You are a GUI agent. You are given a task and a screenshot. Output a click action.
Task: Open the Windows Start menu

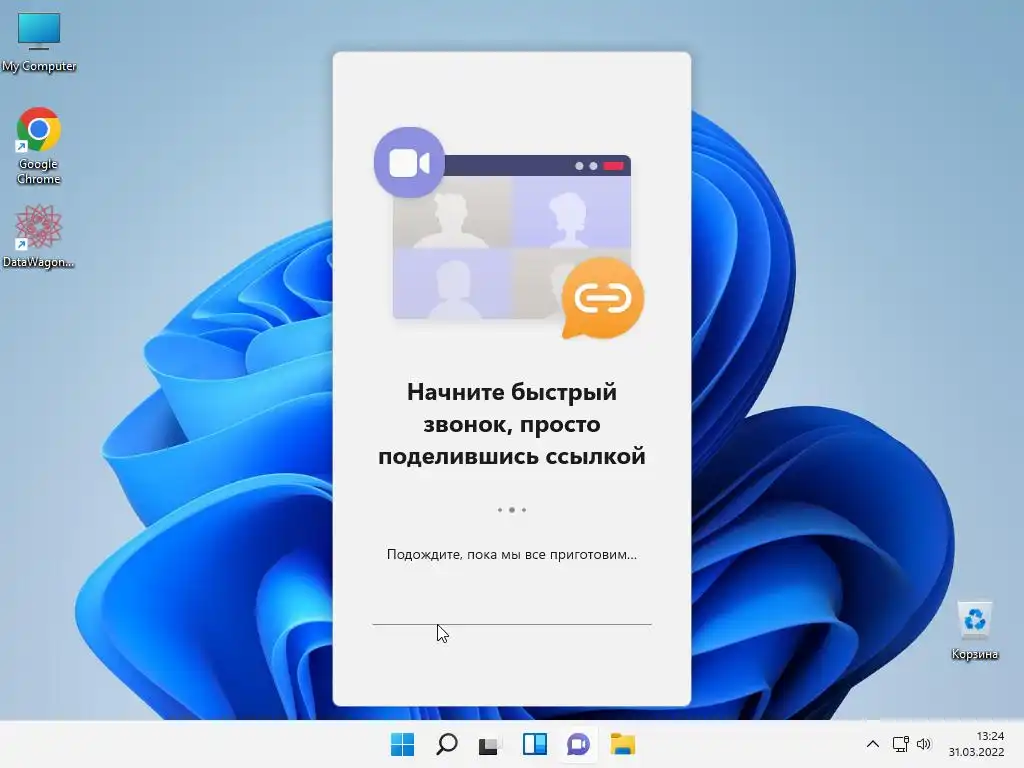click(x=402, y=744)
